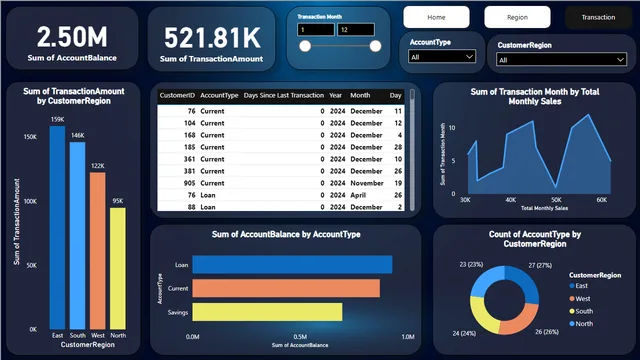
Task: Select the North bar in region chart
Action: click(x=118, y=269)
